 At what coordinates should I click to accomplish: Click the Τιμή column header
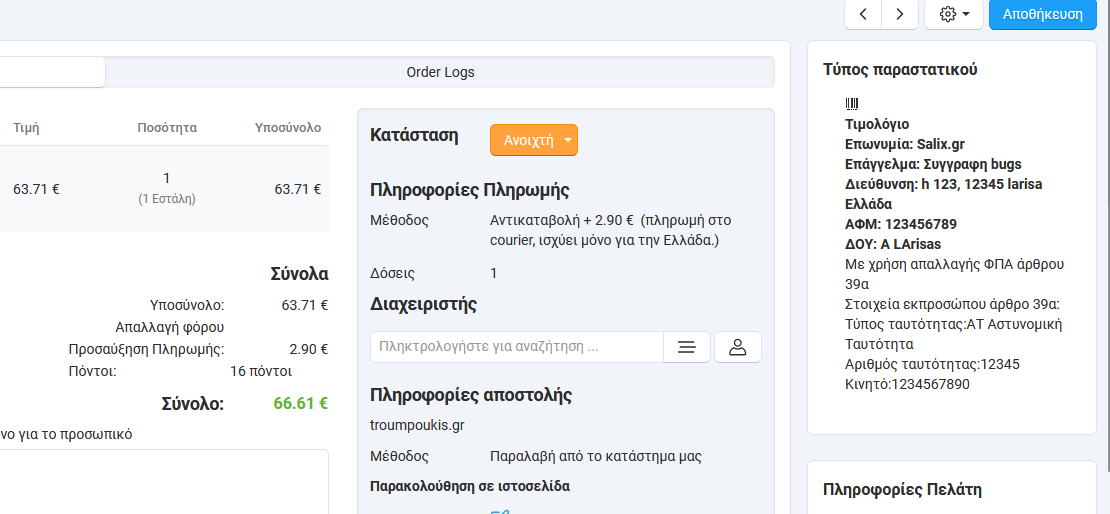tap(26, 127)
